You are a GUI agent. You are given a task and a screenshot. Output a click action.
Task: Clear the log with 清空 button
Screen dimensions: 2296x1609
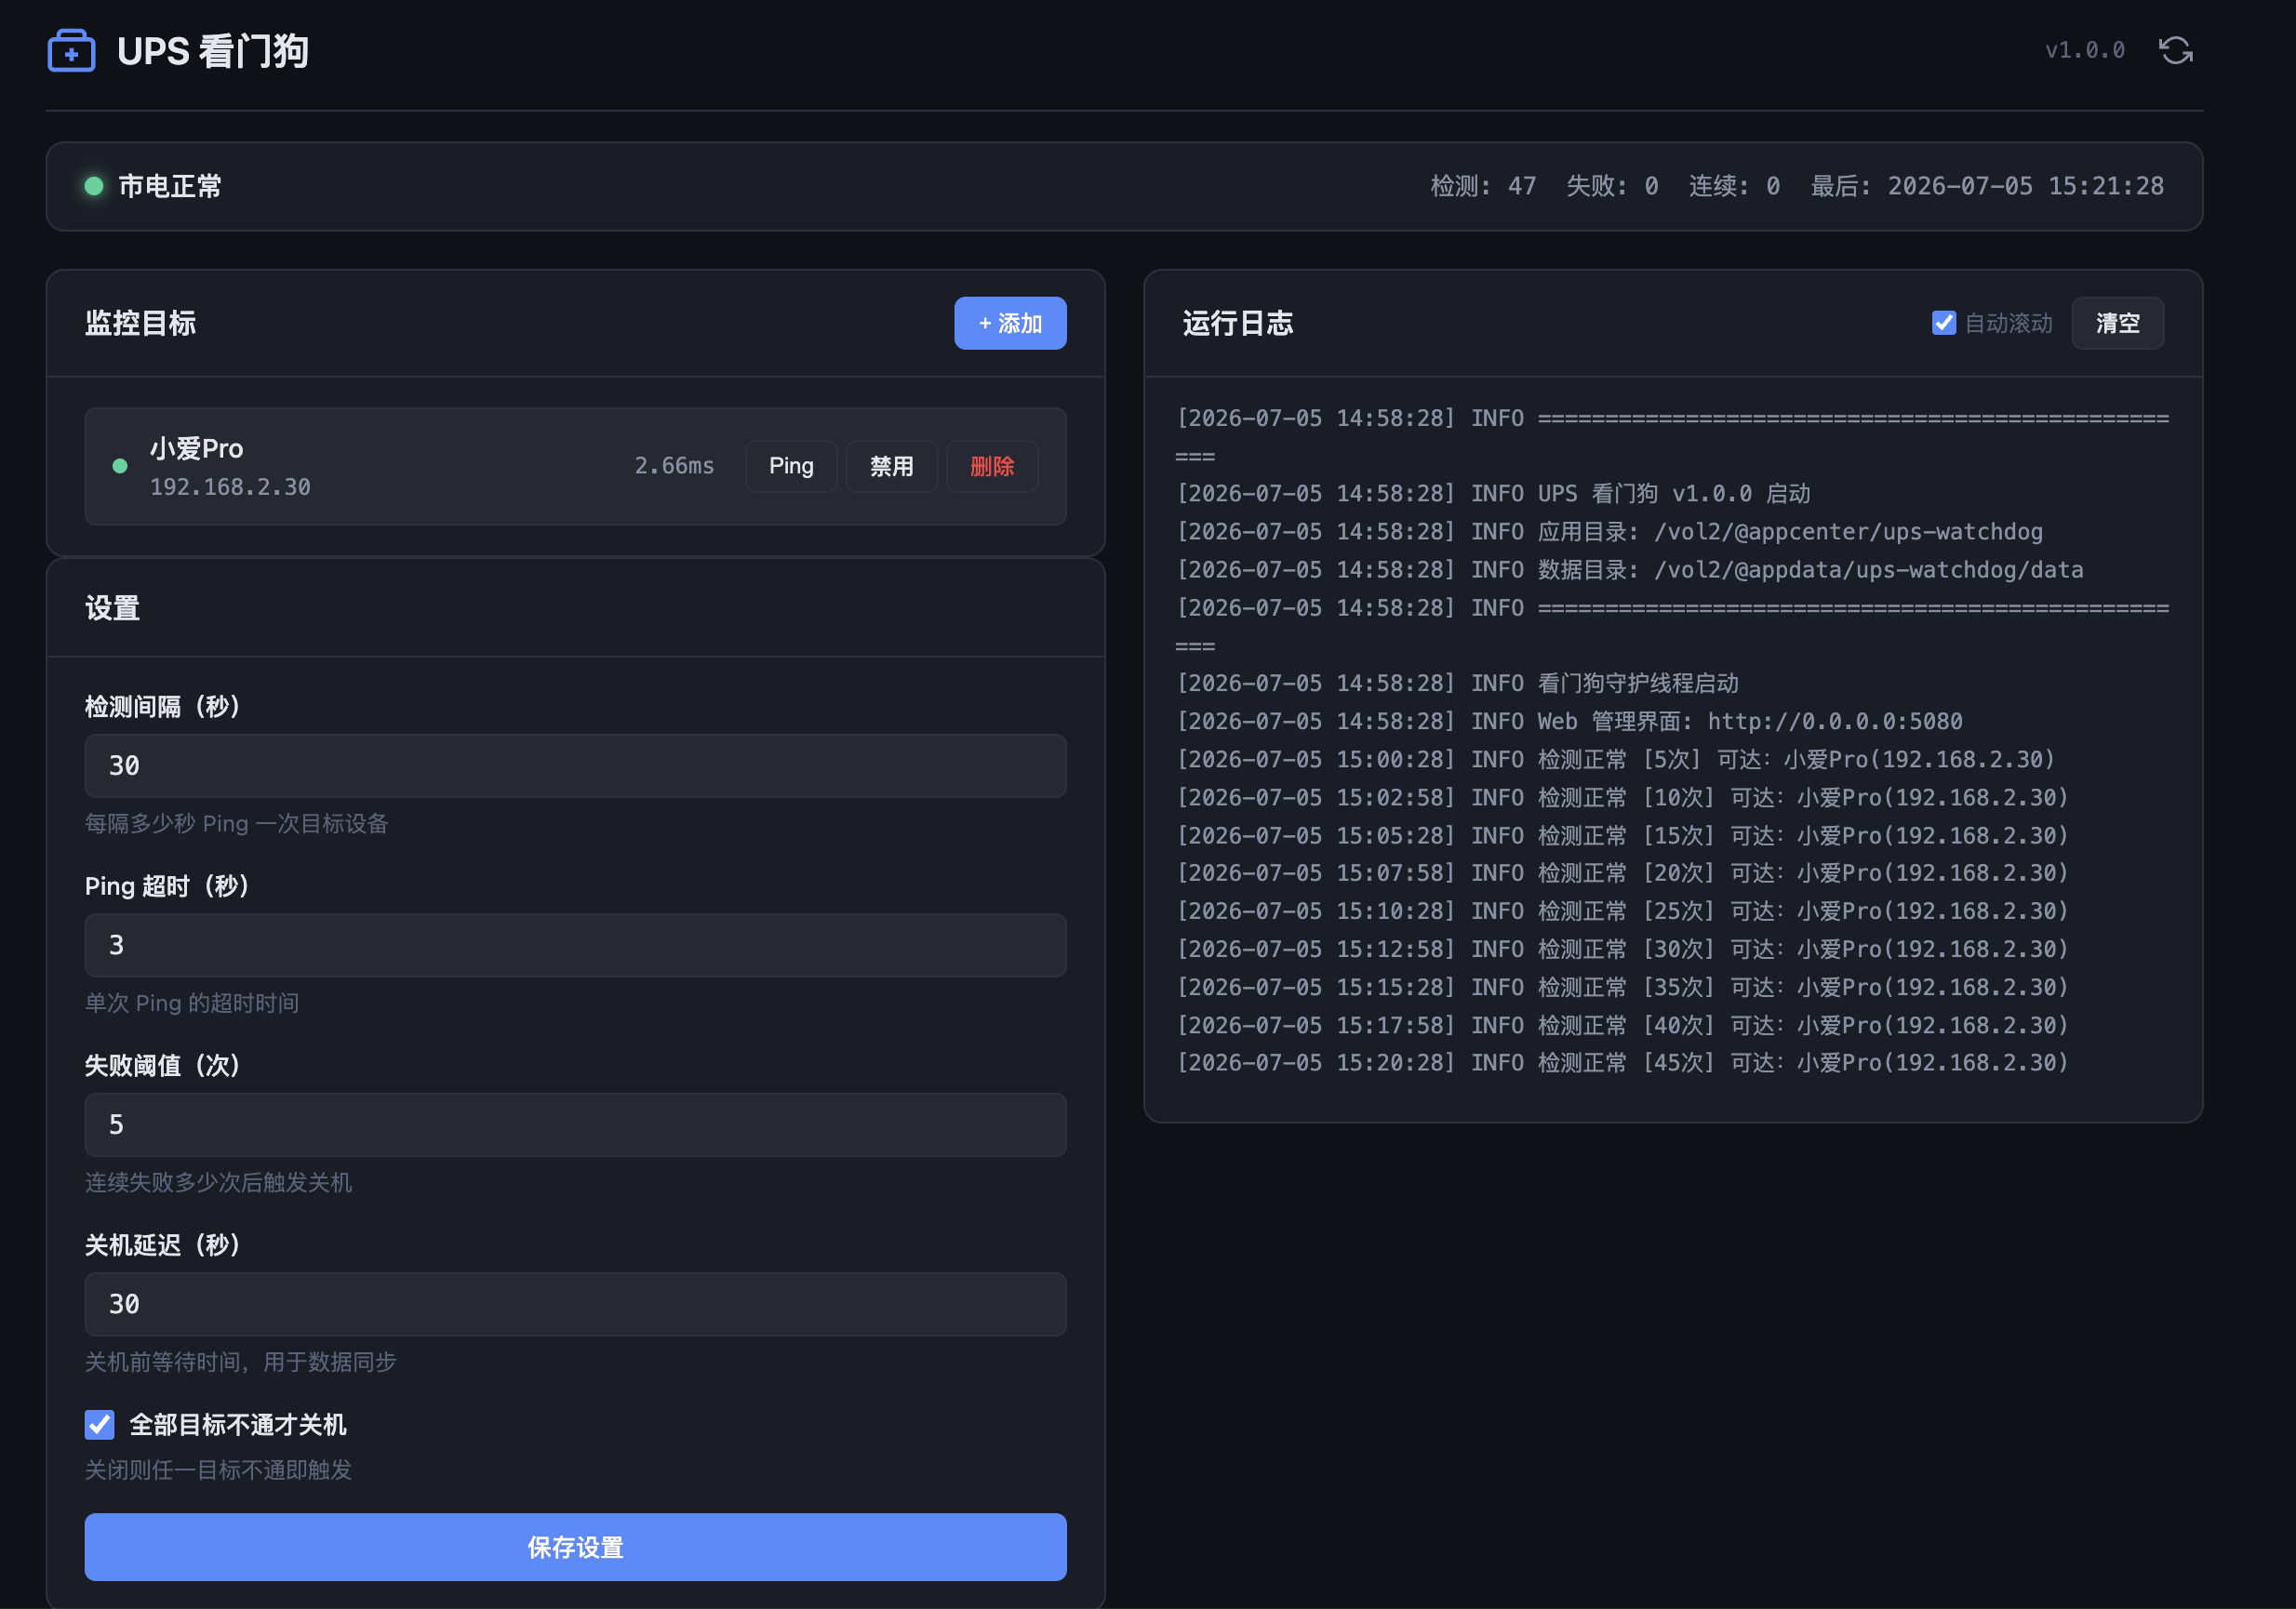point(2117,323)
